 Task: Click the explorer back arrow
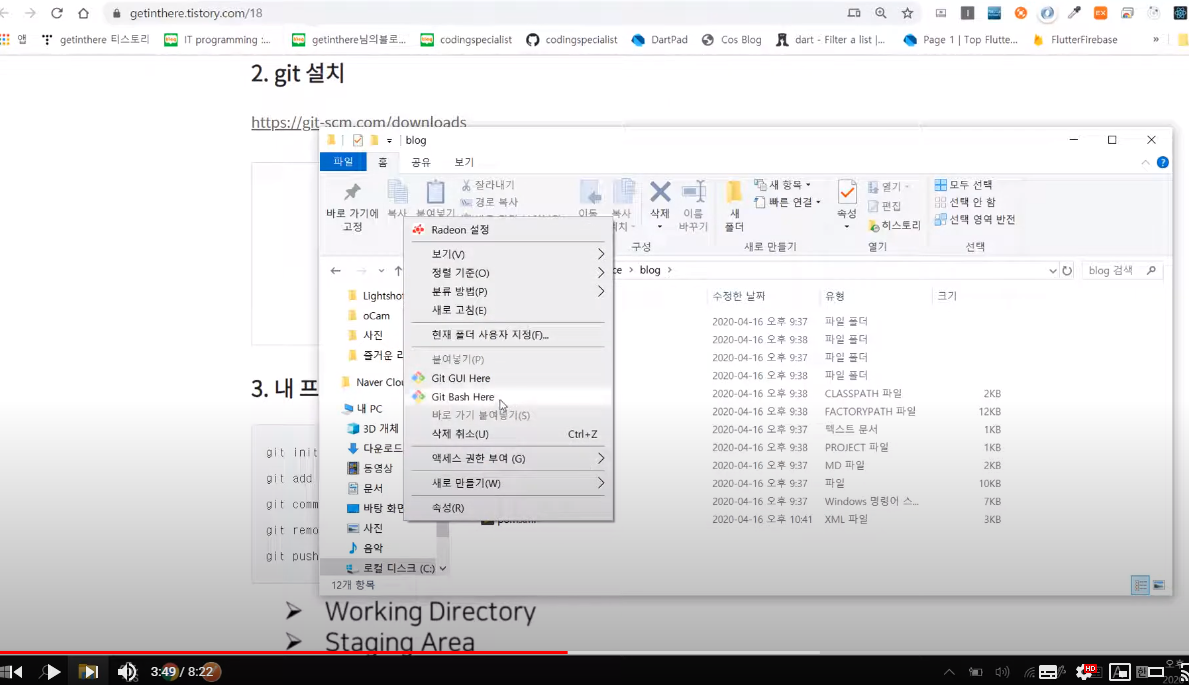point(336,271)
